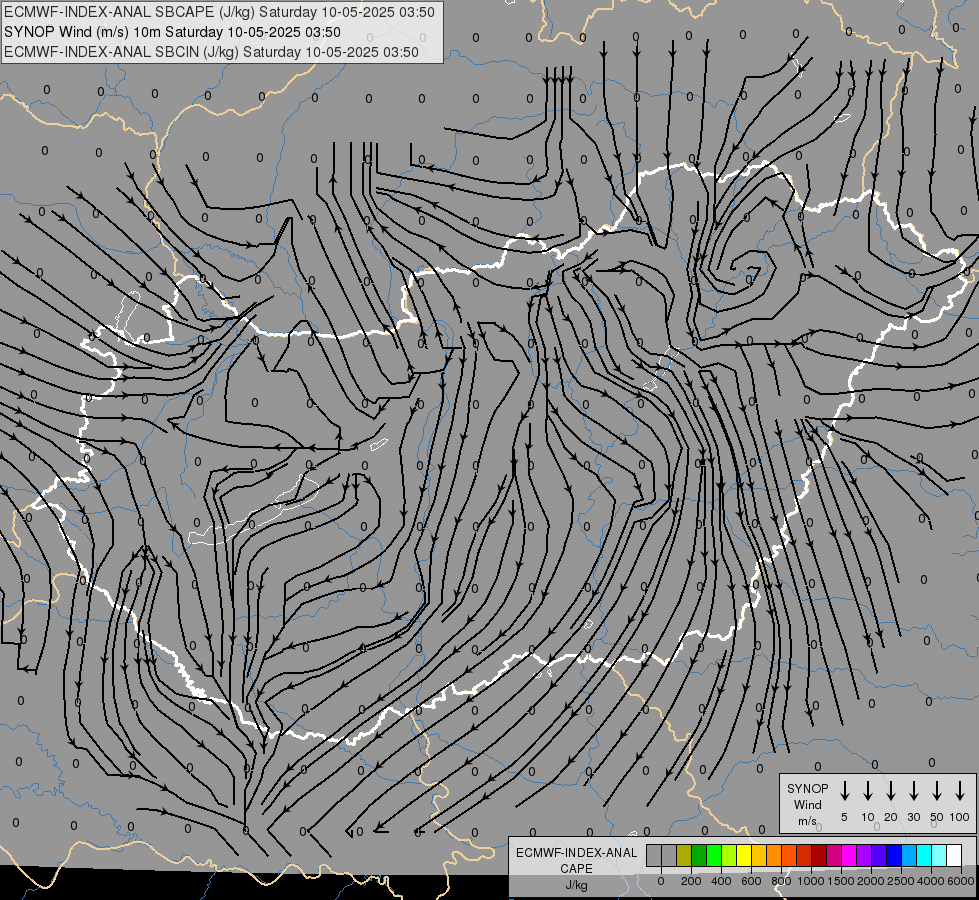Click the 4000 tick label on CAPE scale
Screen dimensions: 979x900
point(931,881)
